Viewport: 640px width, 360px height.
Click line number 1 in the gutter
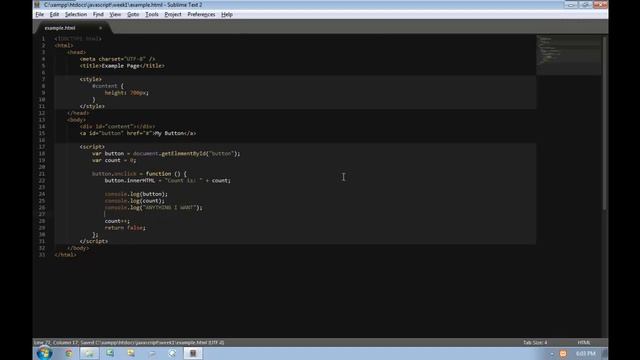coord(43,39)
